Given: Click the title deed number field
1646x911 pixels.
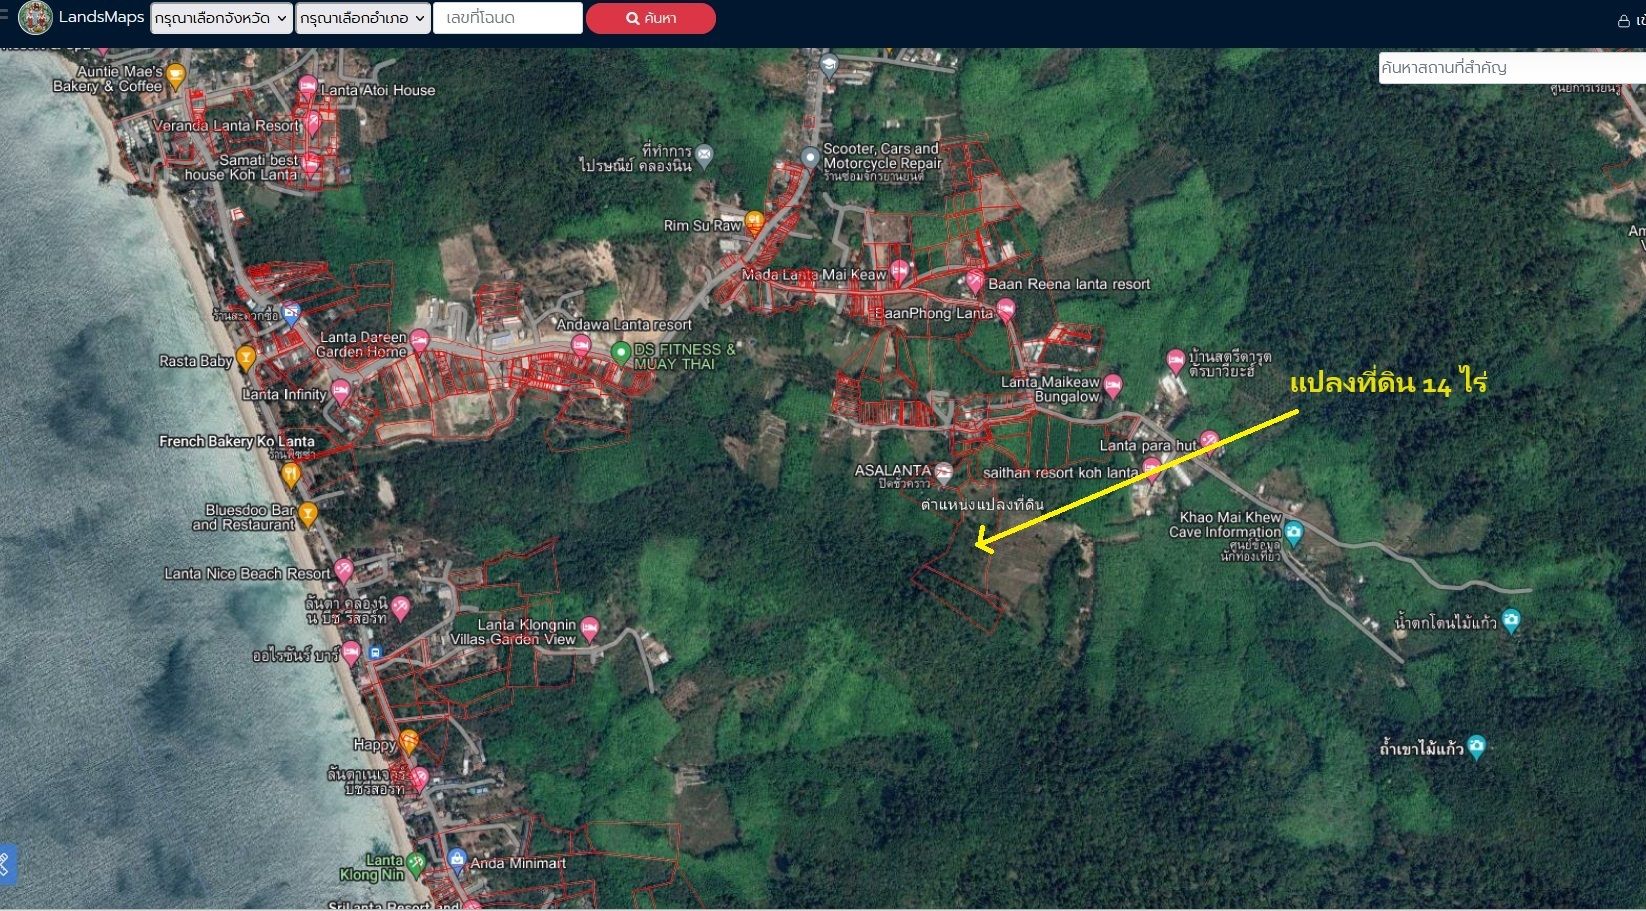Looking at the screenshot, I should [x=507, y=18].
